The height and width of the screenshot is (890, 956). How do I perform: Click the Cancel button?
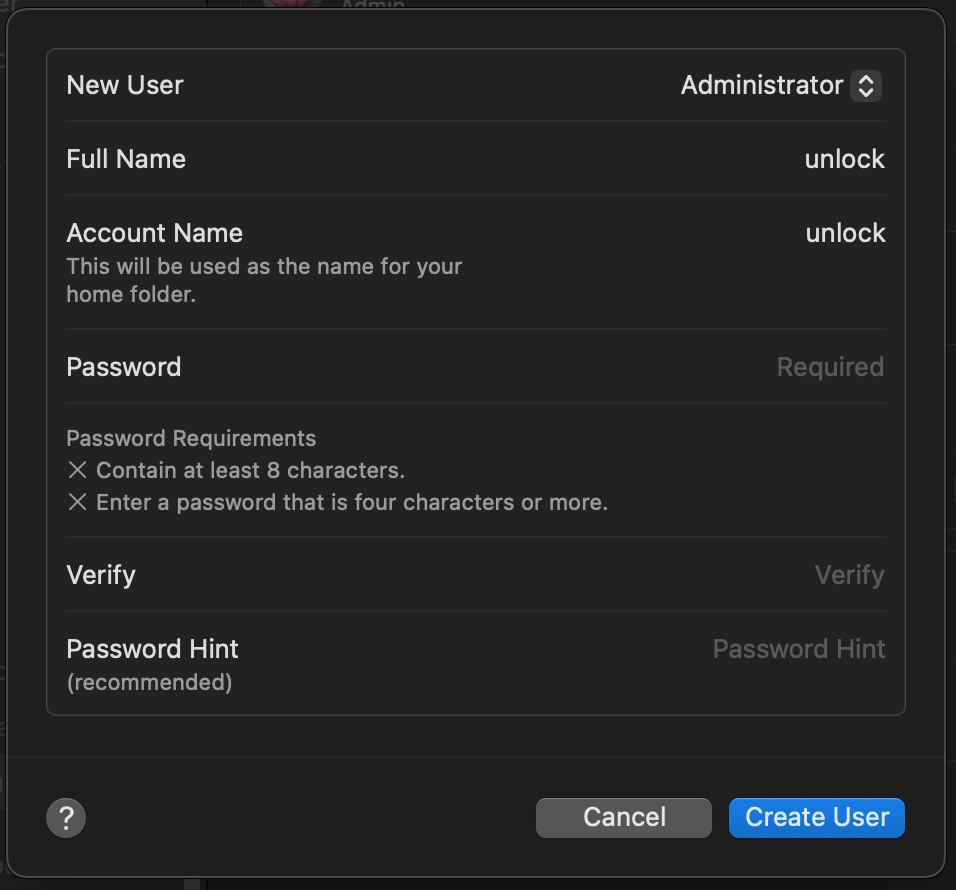pos(623,817)
